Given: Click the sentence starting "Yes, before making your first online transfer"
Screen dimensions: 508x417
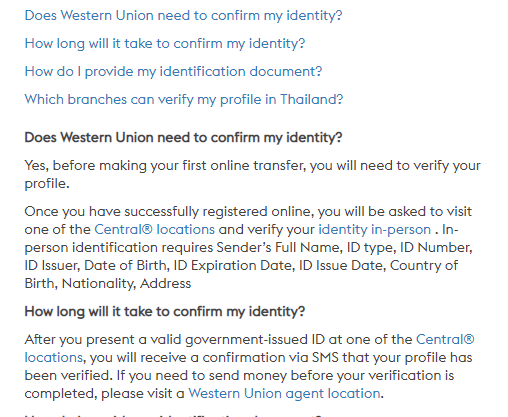Looking at the screenshot, I should [252, 174].
